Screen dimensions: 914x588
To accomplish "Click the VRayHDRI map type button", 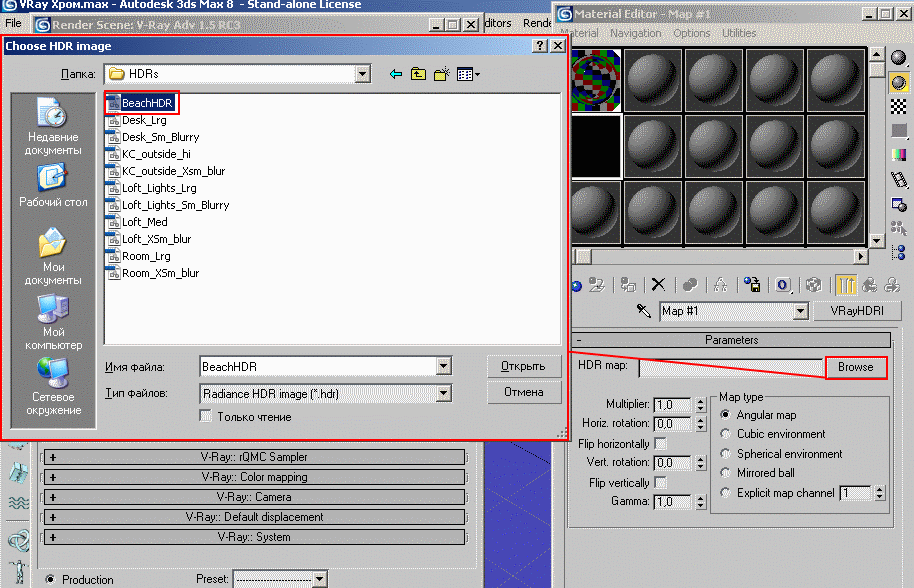I will coord(857,311).
